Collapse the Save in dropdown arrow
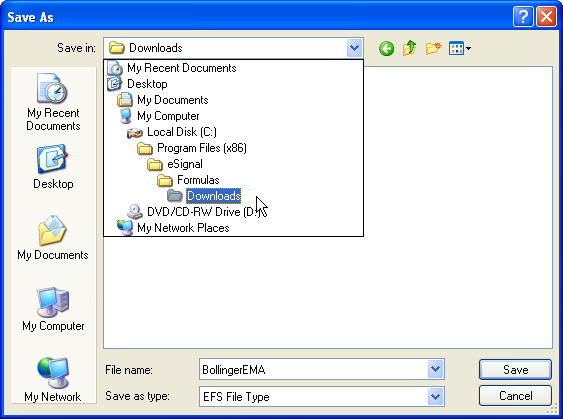 coord(354,48)
